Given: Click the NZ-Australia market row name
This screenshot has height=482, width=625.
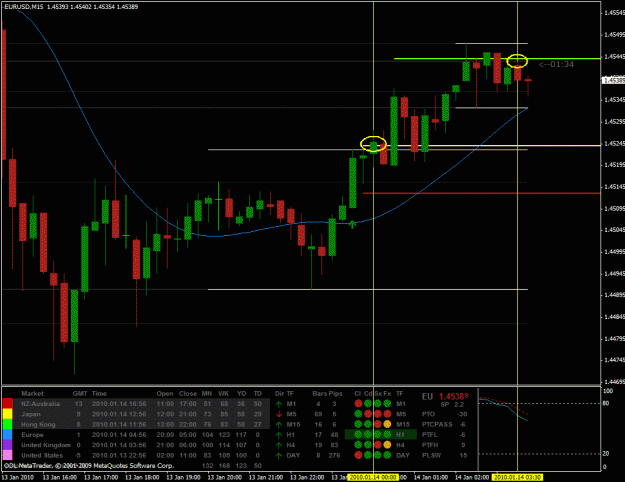Looking at the screenshot, I should click(x=40, y=404).
